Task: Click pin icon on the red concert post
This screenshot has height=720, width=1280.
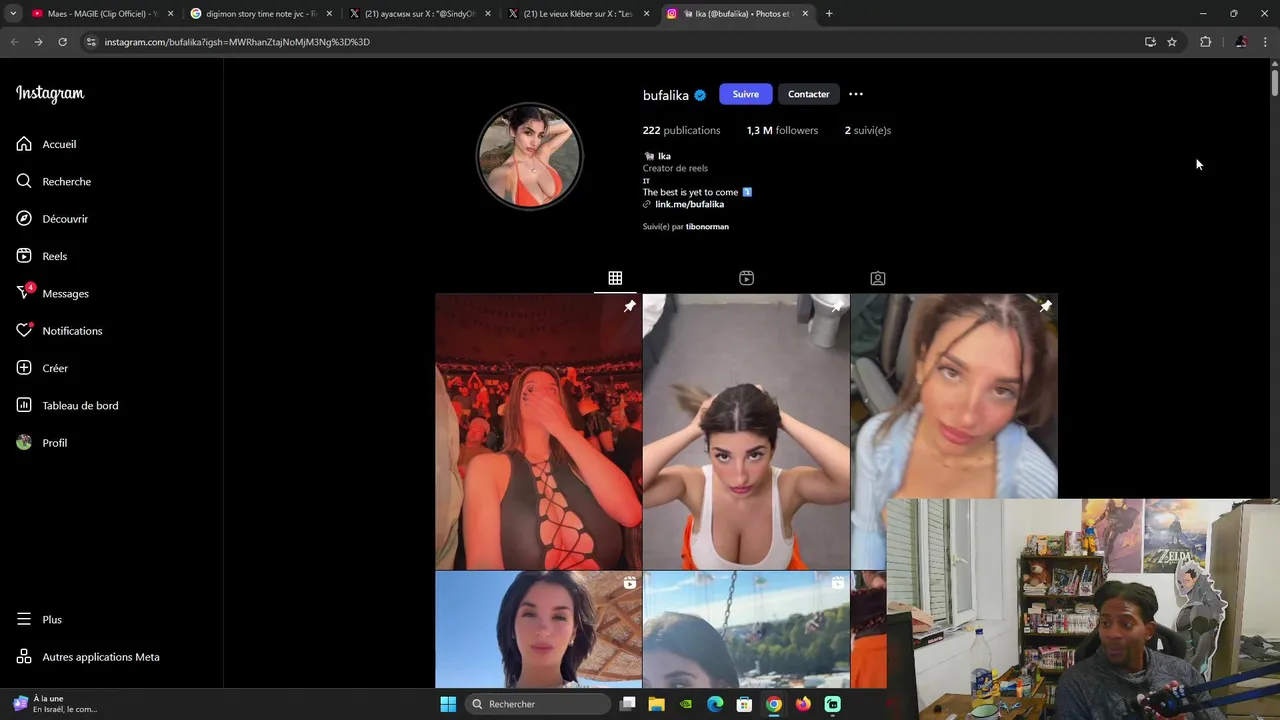Action: 629,306
